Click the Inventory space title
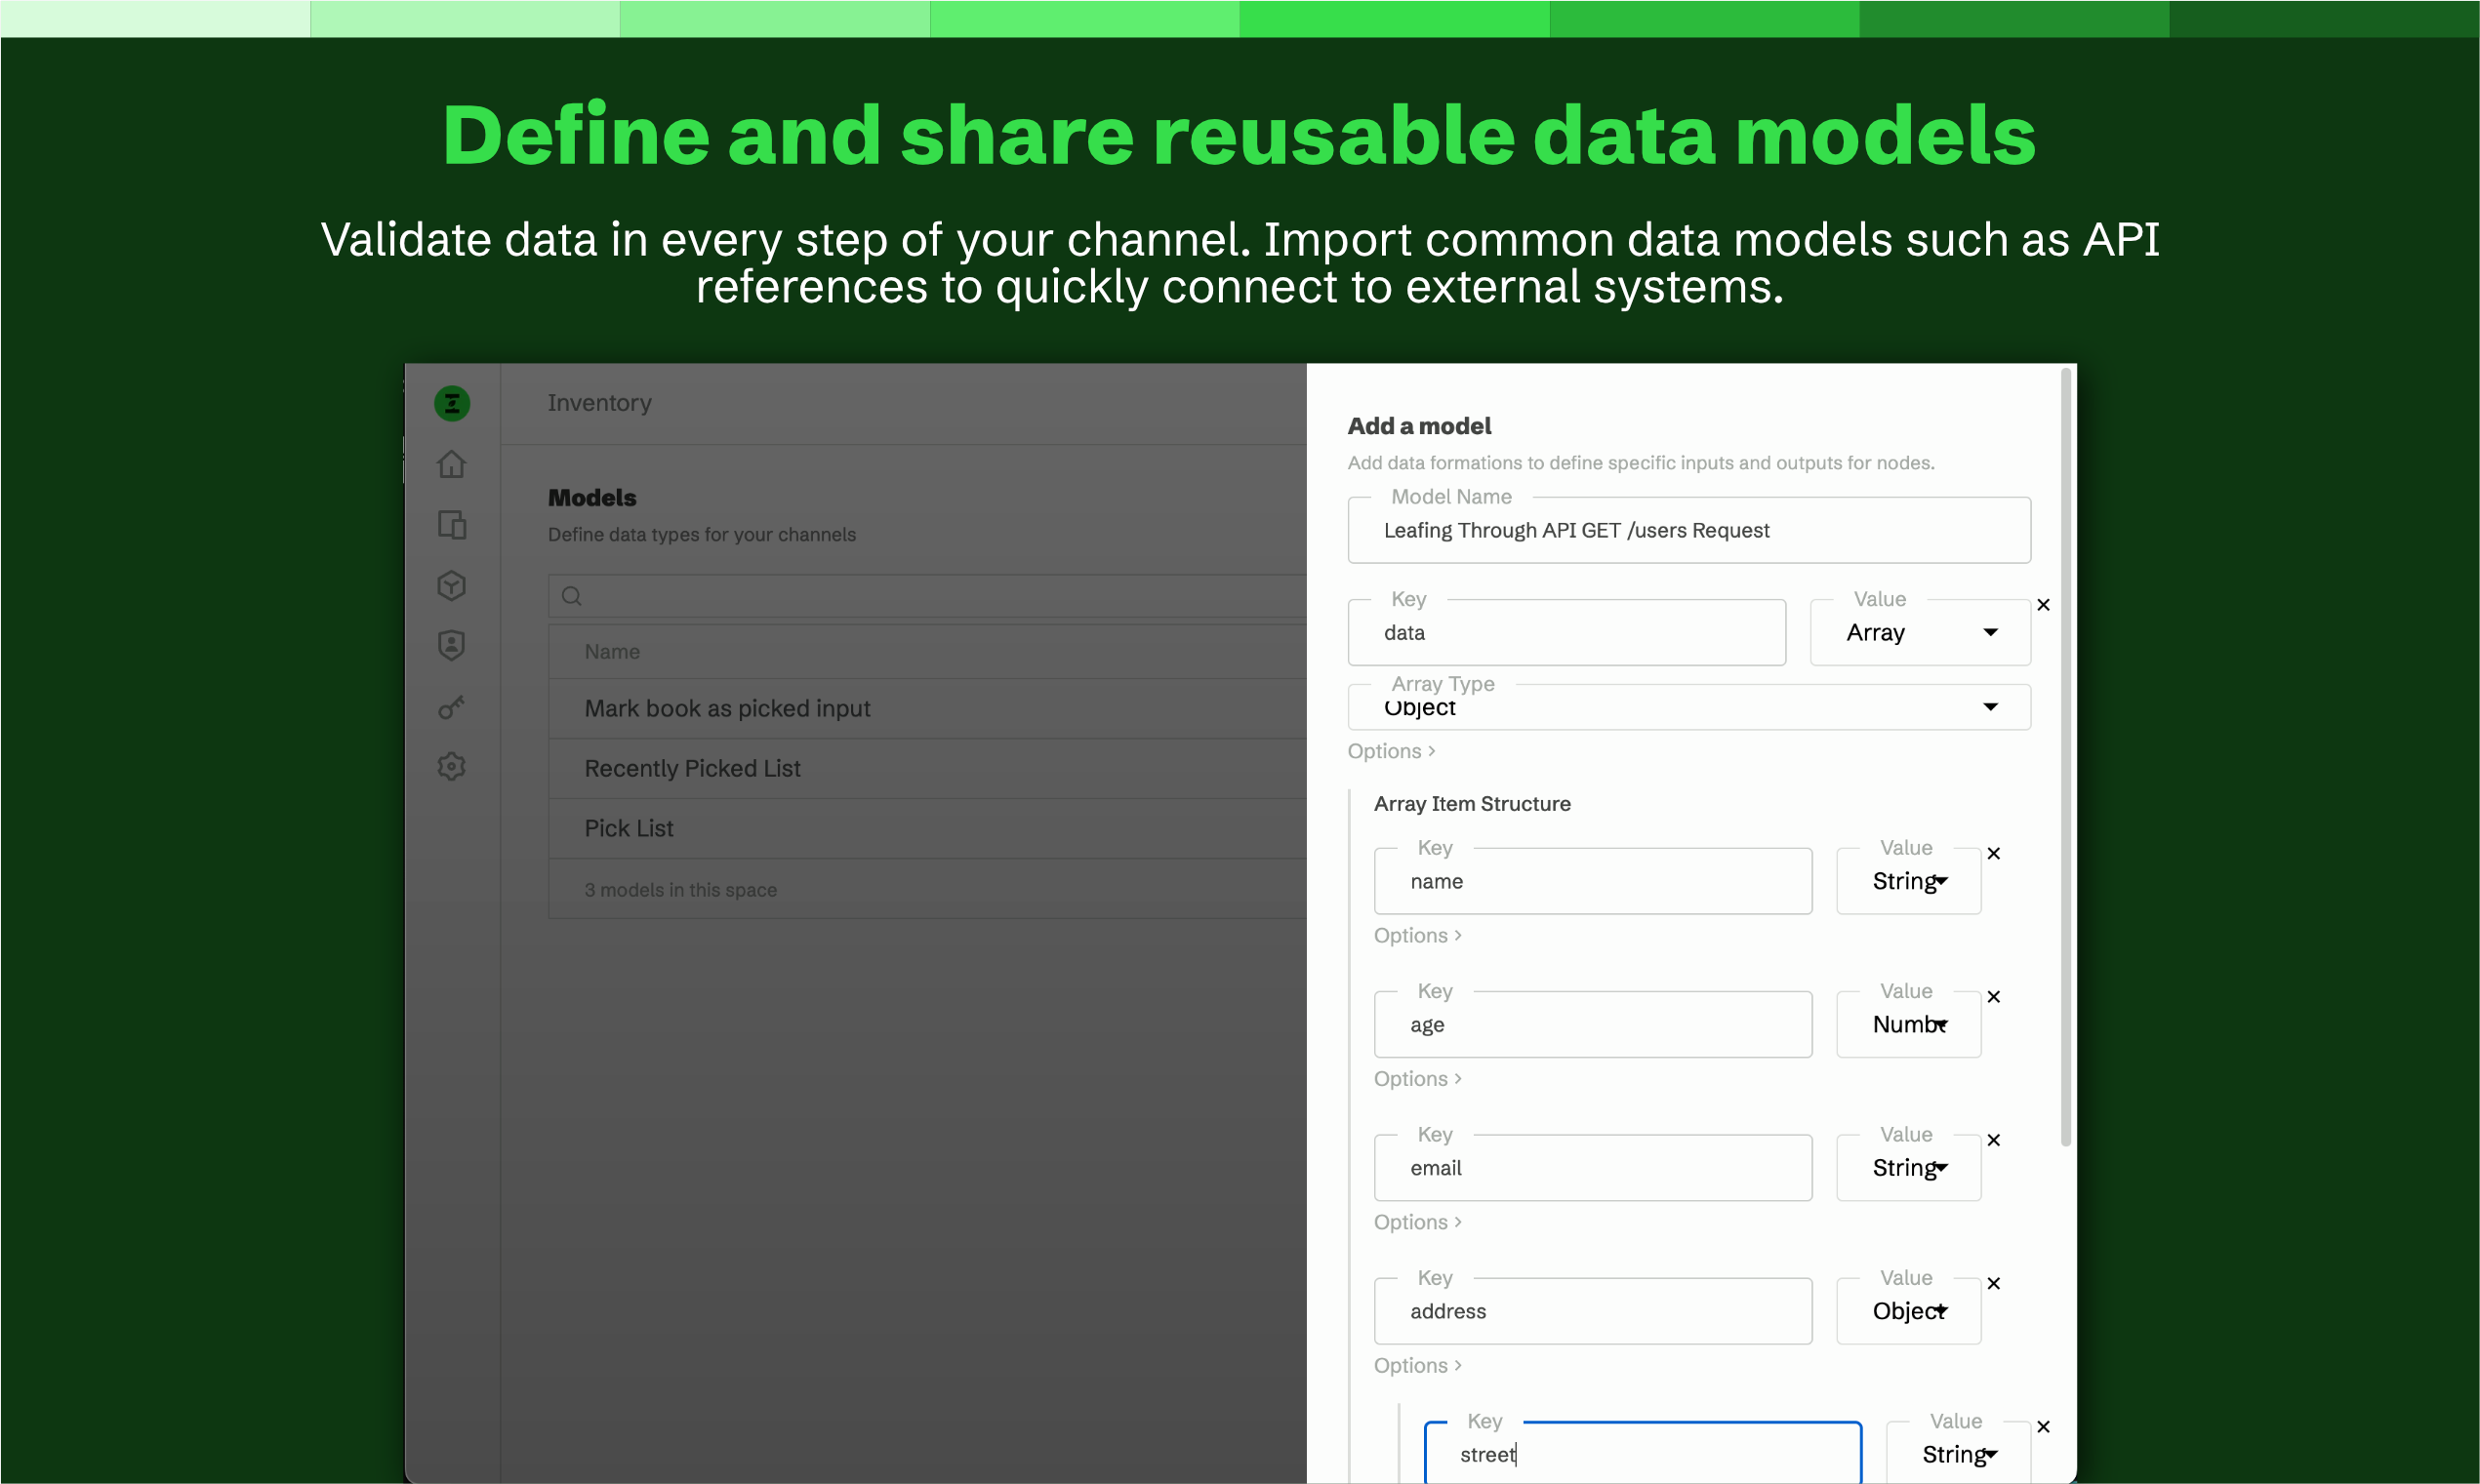Screen dimensions: 2480x1484 coord(599,403)
